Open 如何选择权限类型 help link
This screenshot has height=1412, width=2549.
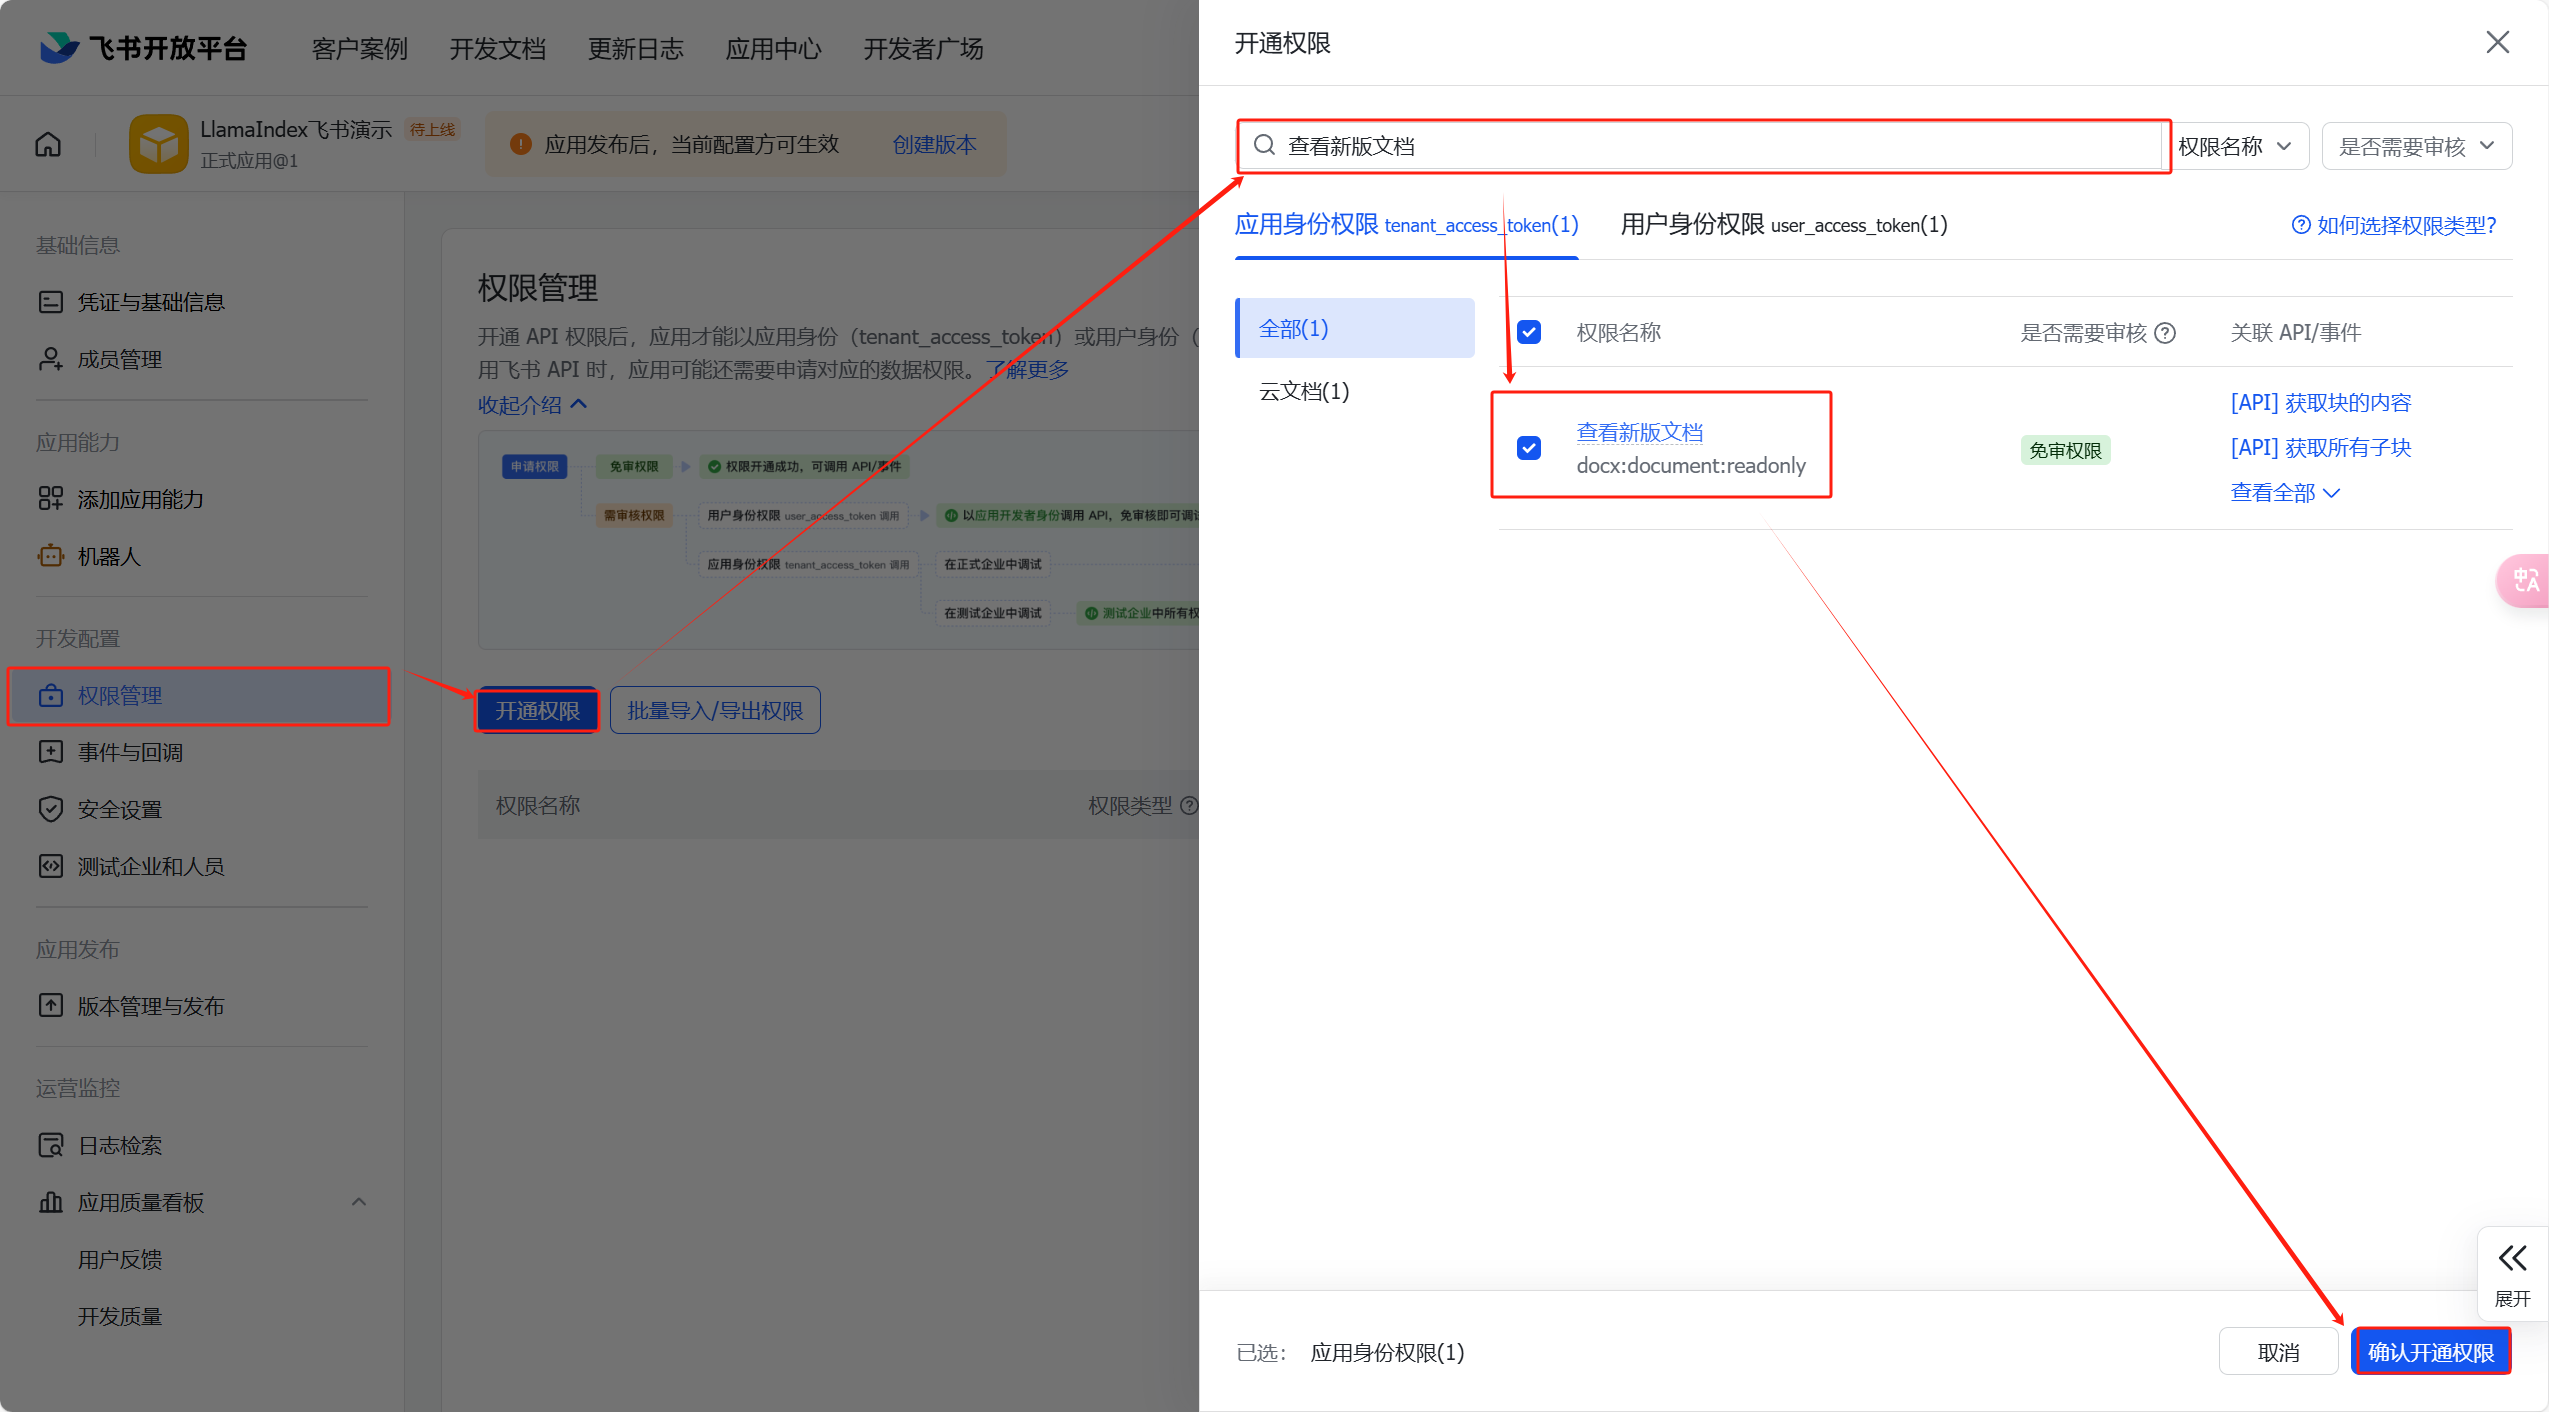coord(2394,226)
